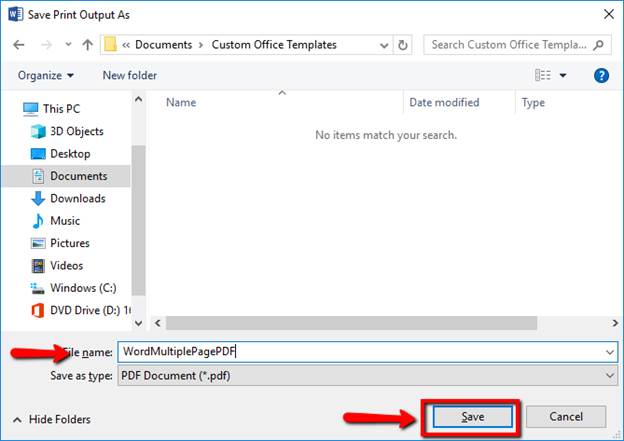Open the change view options dropdown

point(563,75)
